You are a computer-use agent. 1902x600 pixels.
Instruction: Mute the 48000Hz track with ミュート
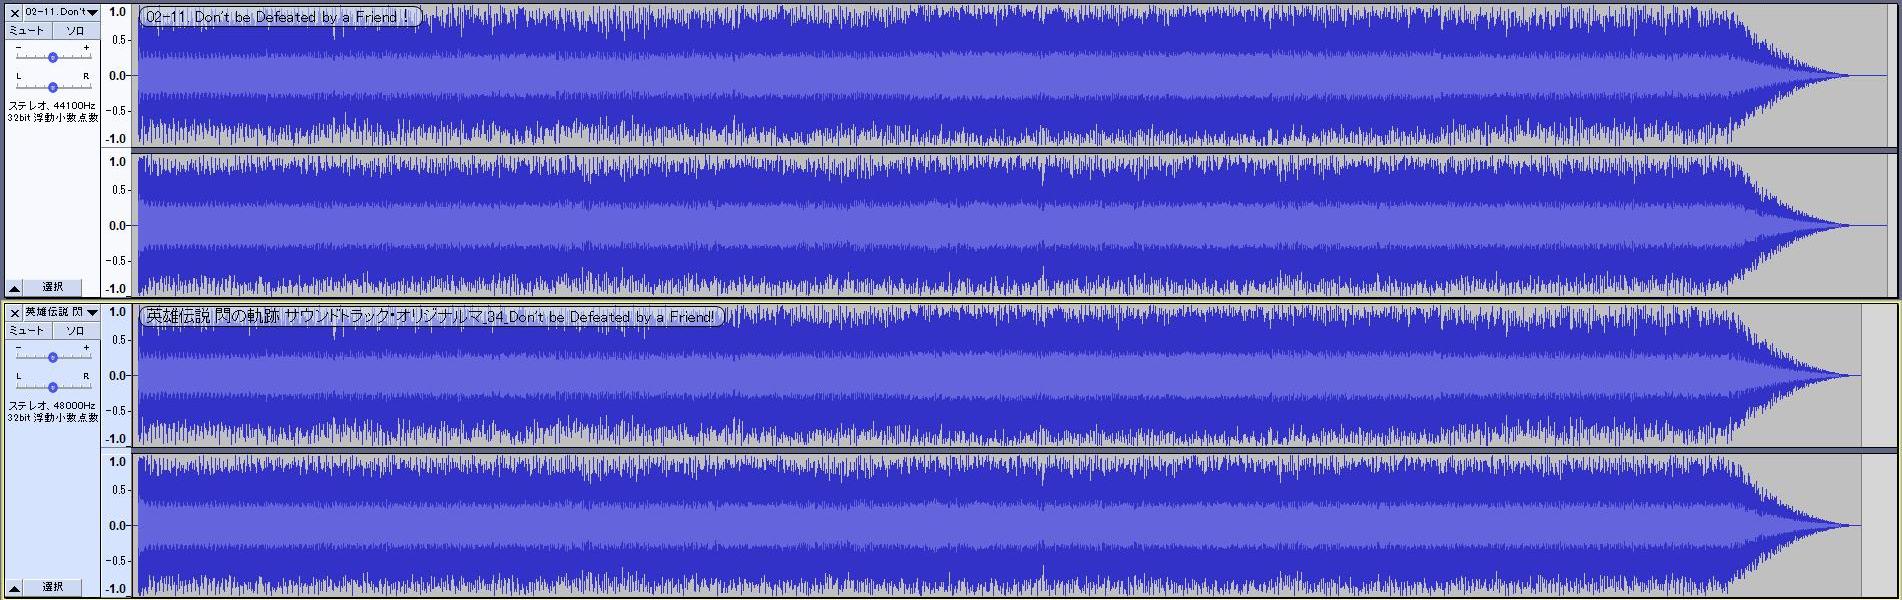(27, 331)
